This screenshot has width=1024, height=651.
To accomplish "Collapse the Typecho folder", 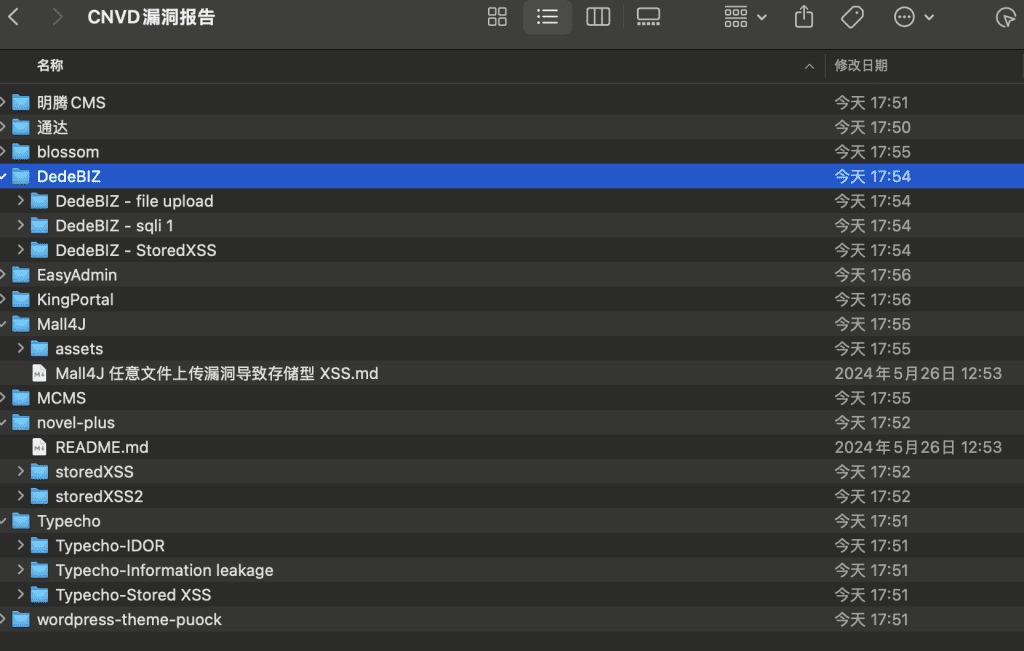I will tap(3, 521).
